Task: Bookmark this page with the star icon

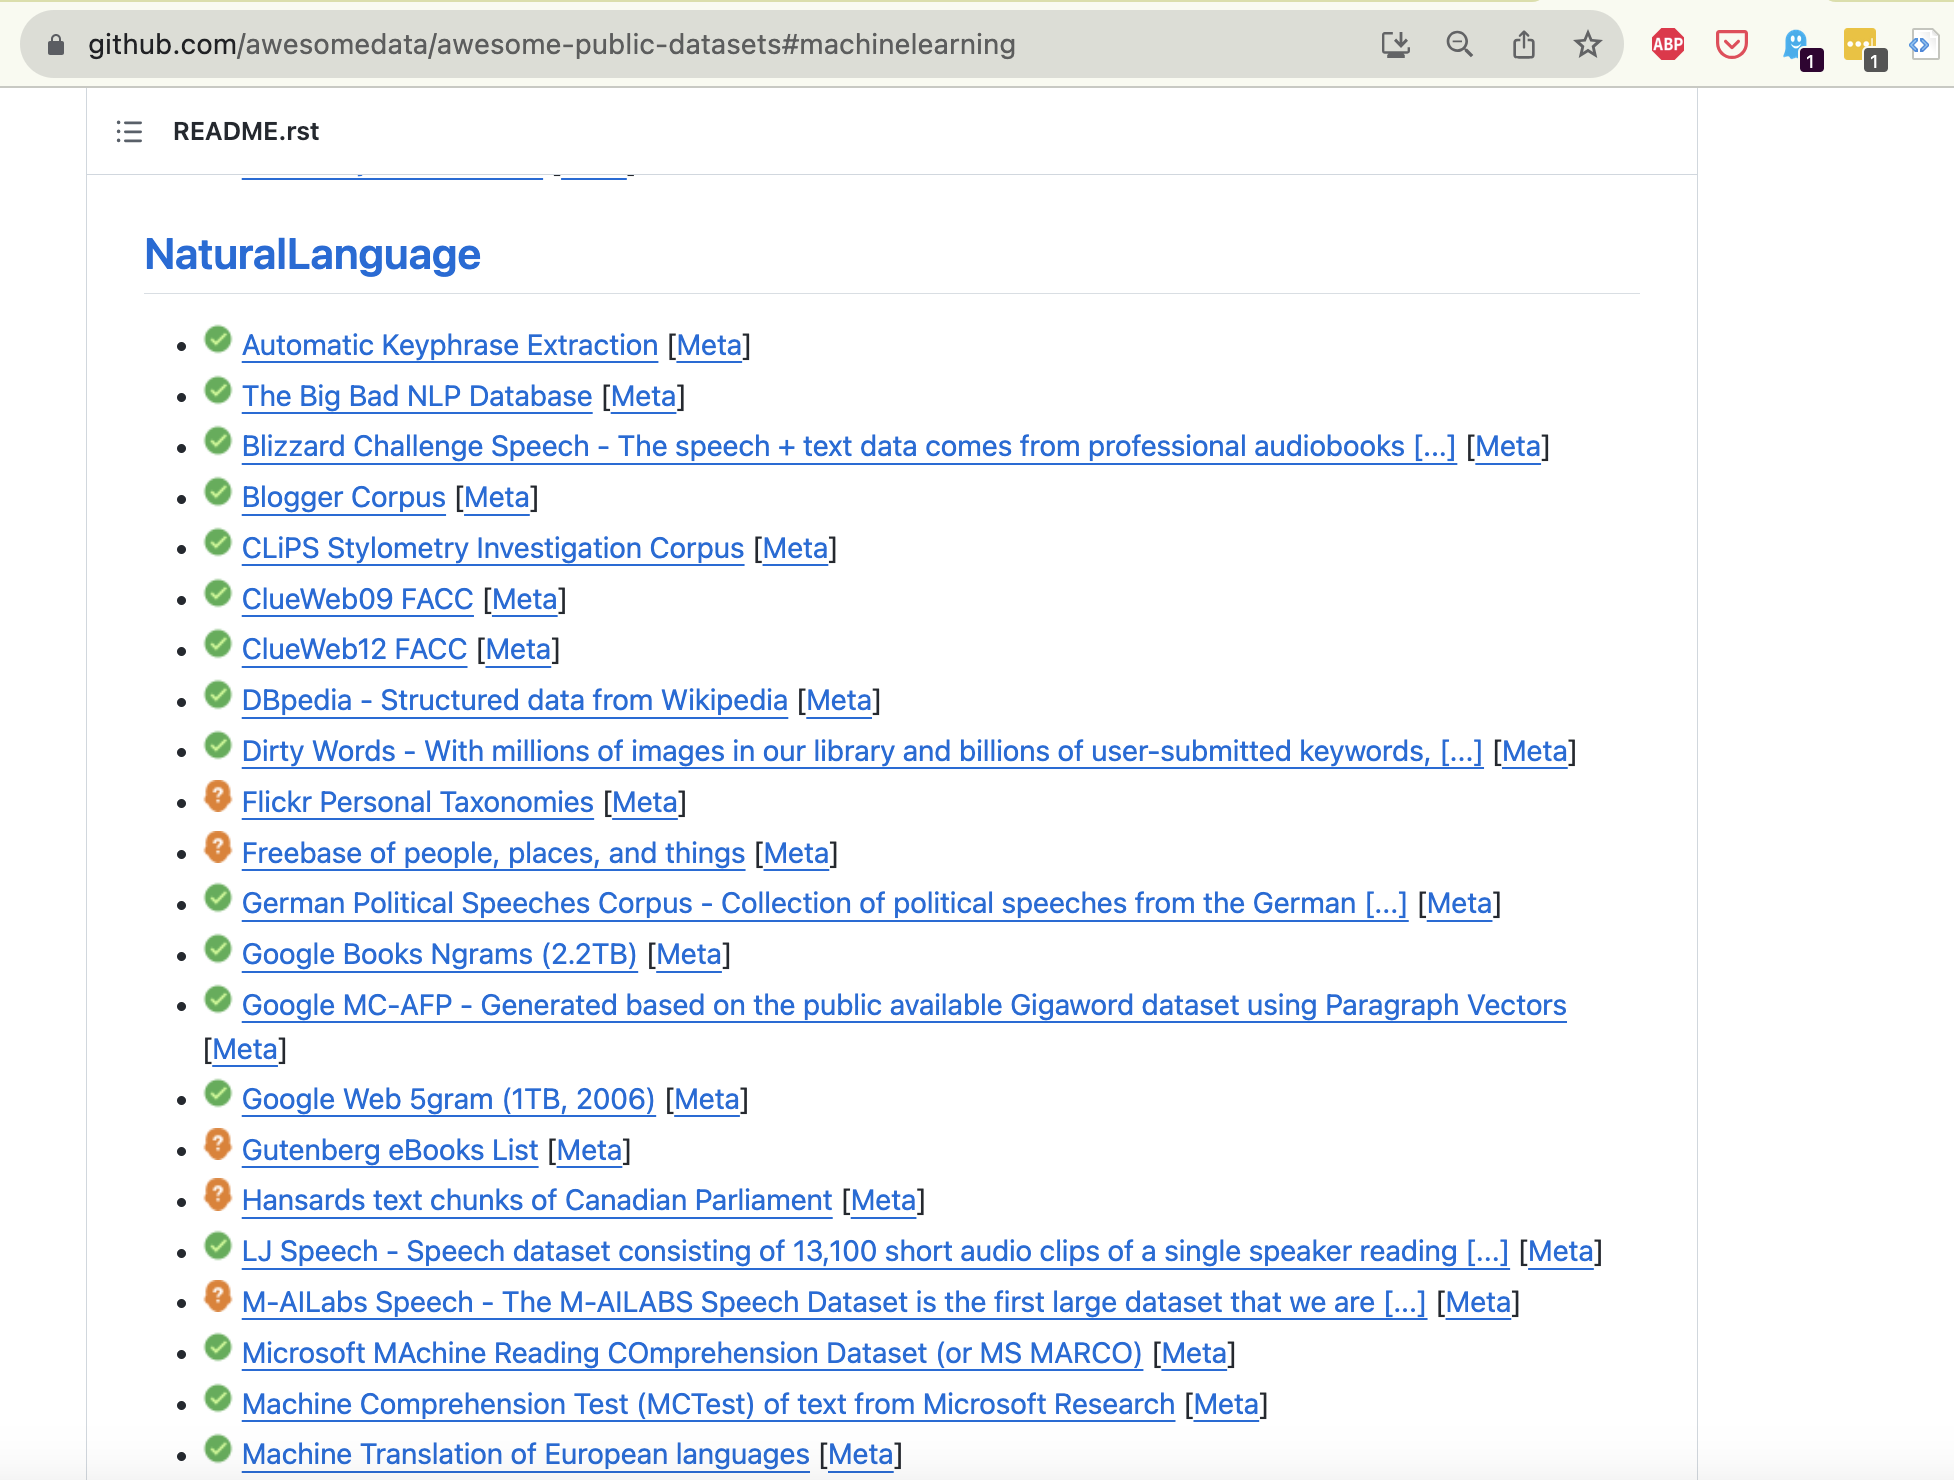Action: tap(1587, 44)
